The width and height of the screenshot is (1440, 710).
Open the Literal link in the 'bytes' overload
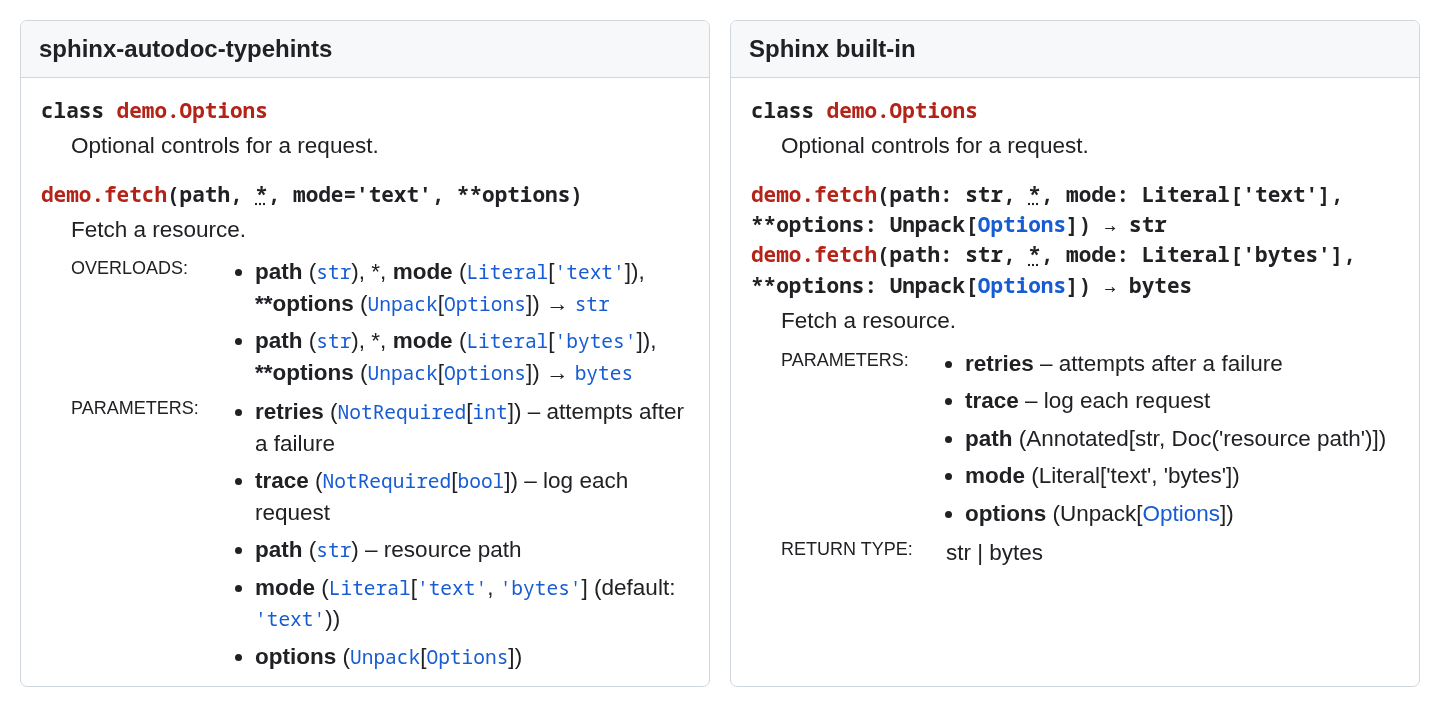coord(507,341)
